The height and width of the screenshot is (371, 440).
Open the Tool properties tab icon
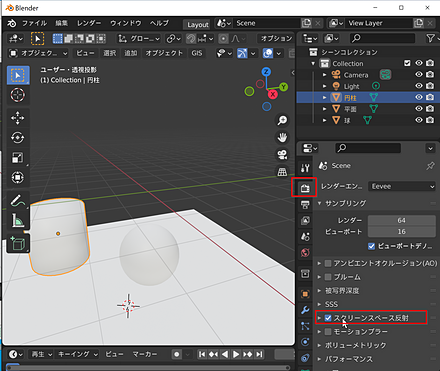[305, 168]
